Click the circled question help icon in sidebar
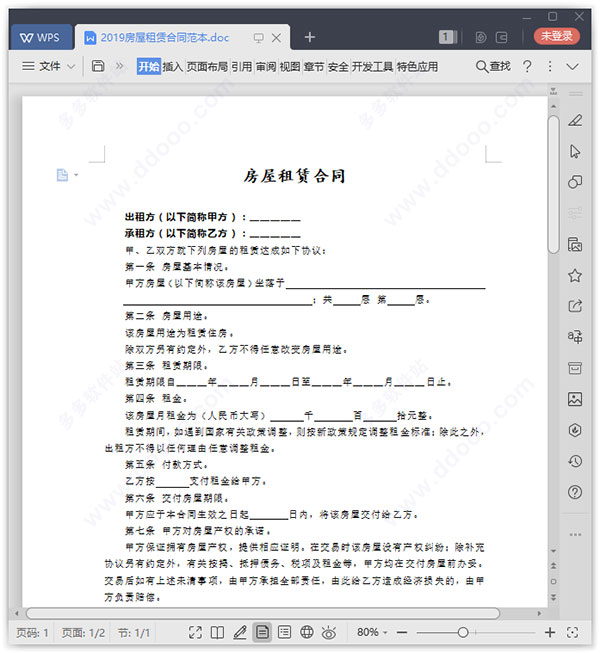 point(575,492)
